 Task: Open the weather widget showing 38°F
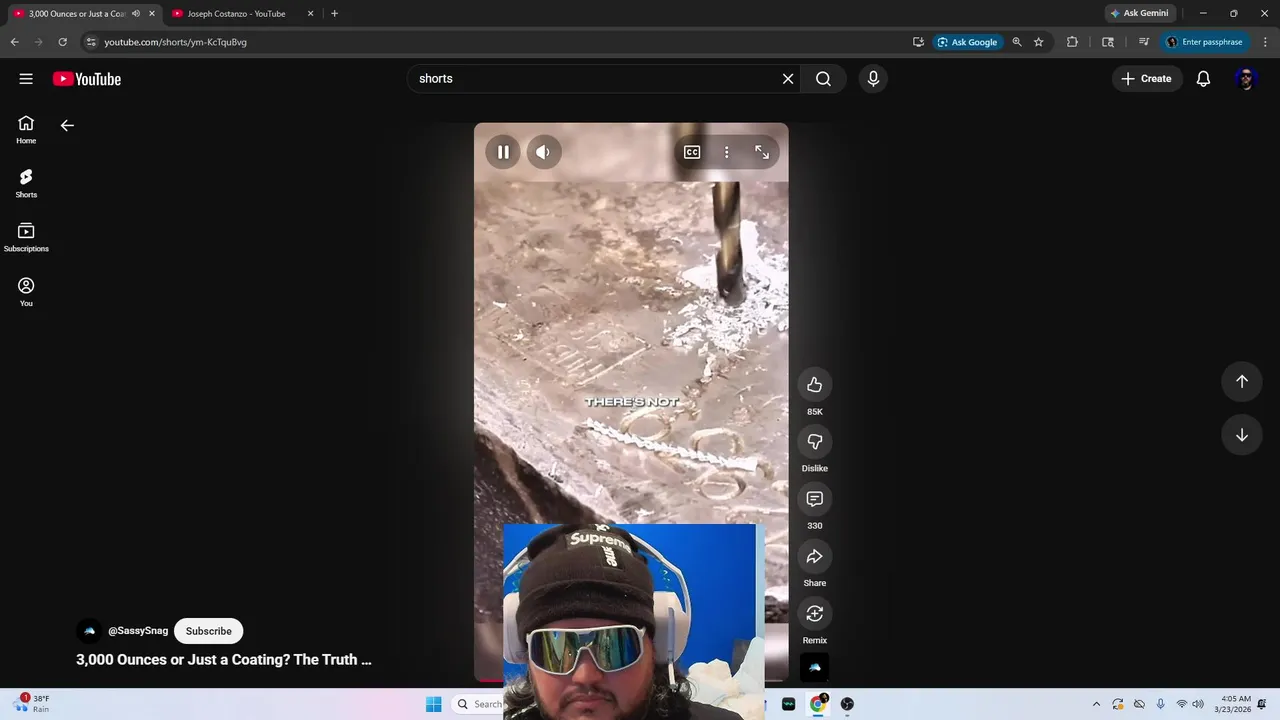[33, 704]
